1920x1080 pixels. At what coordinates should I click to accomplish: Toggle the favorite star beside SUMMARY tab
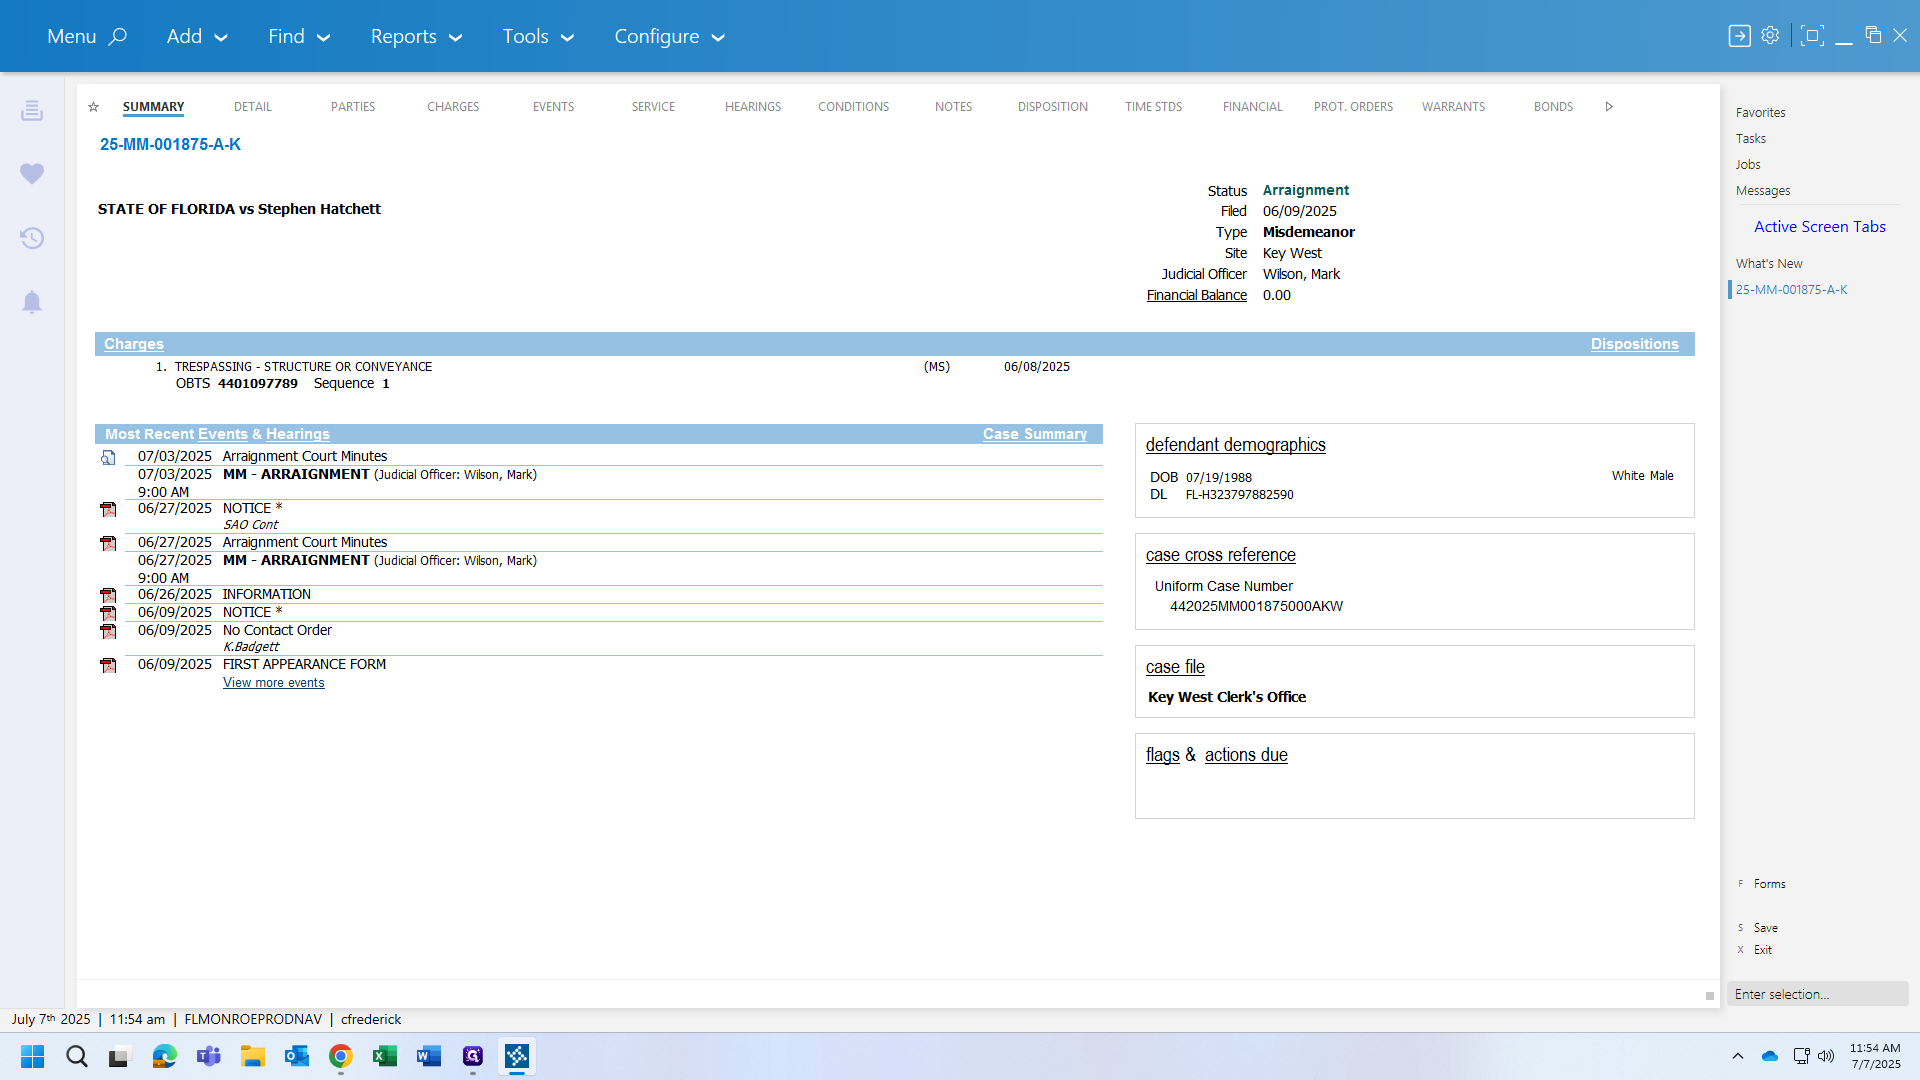pyautogui.click(x=93, y=107)
